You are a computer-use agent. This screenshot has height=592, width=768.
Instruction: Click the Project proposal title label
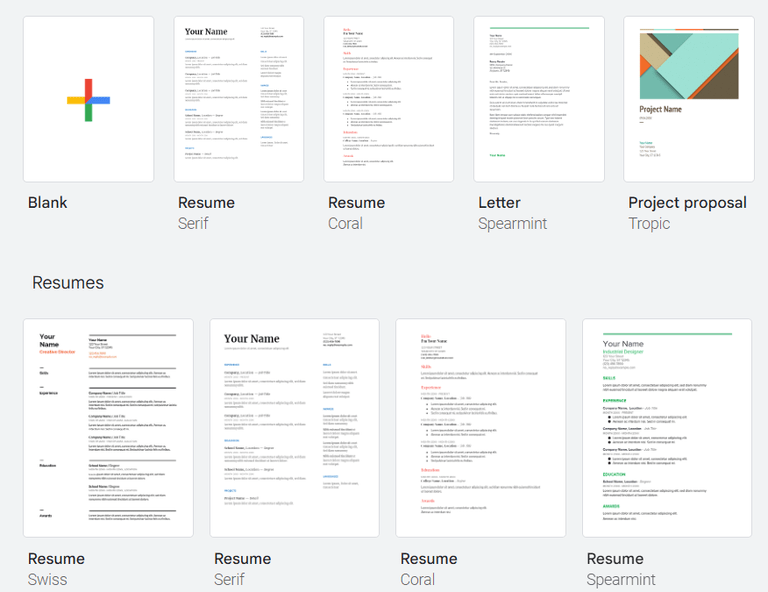pos(687,203)
